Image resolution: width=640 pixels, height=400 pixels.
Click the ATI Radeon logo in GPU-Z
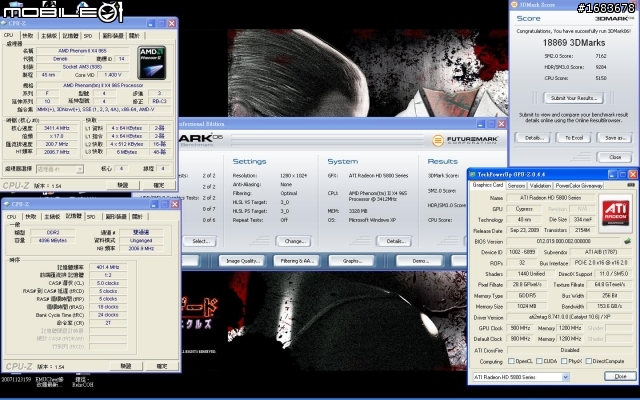(x=616, y=211)
